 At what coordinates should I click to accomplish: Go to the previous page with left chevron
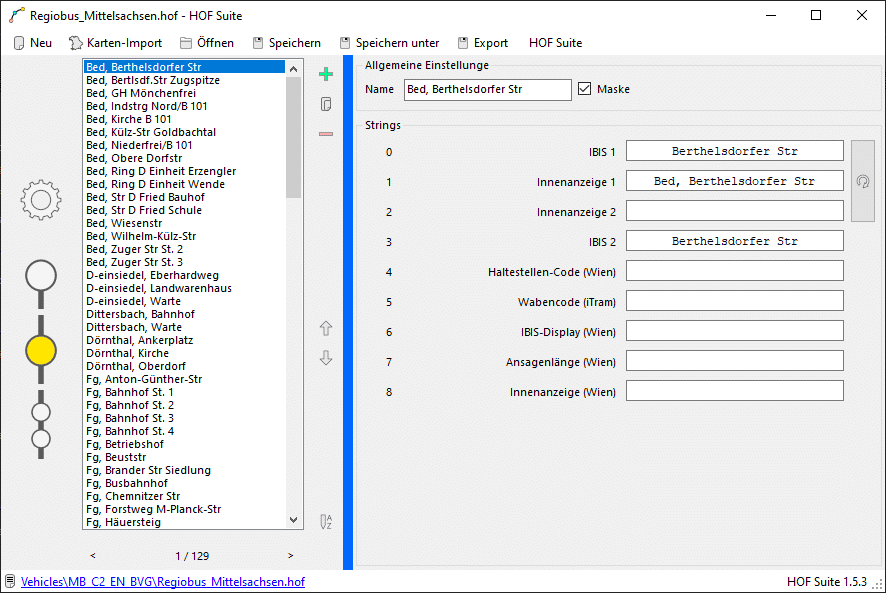click(x=93, y=555)
